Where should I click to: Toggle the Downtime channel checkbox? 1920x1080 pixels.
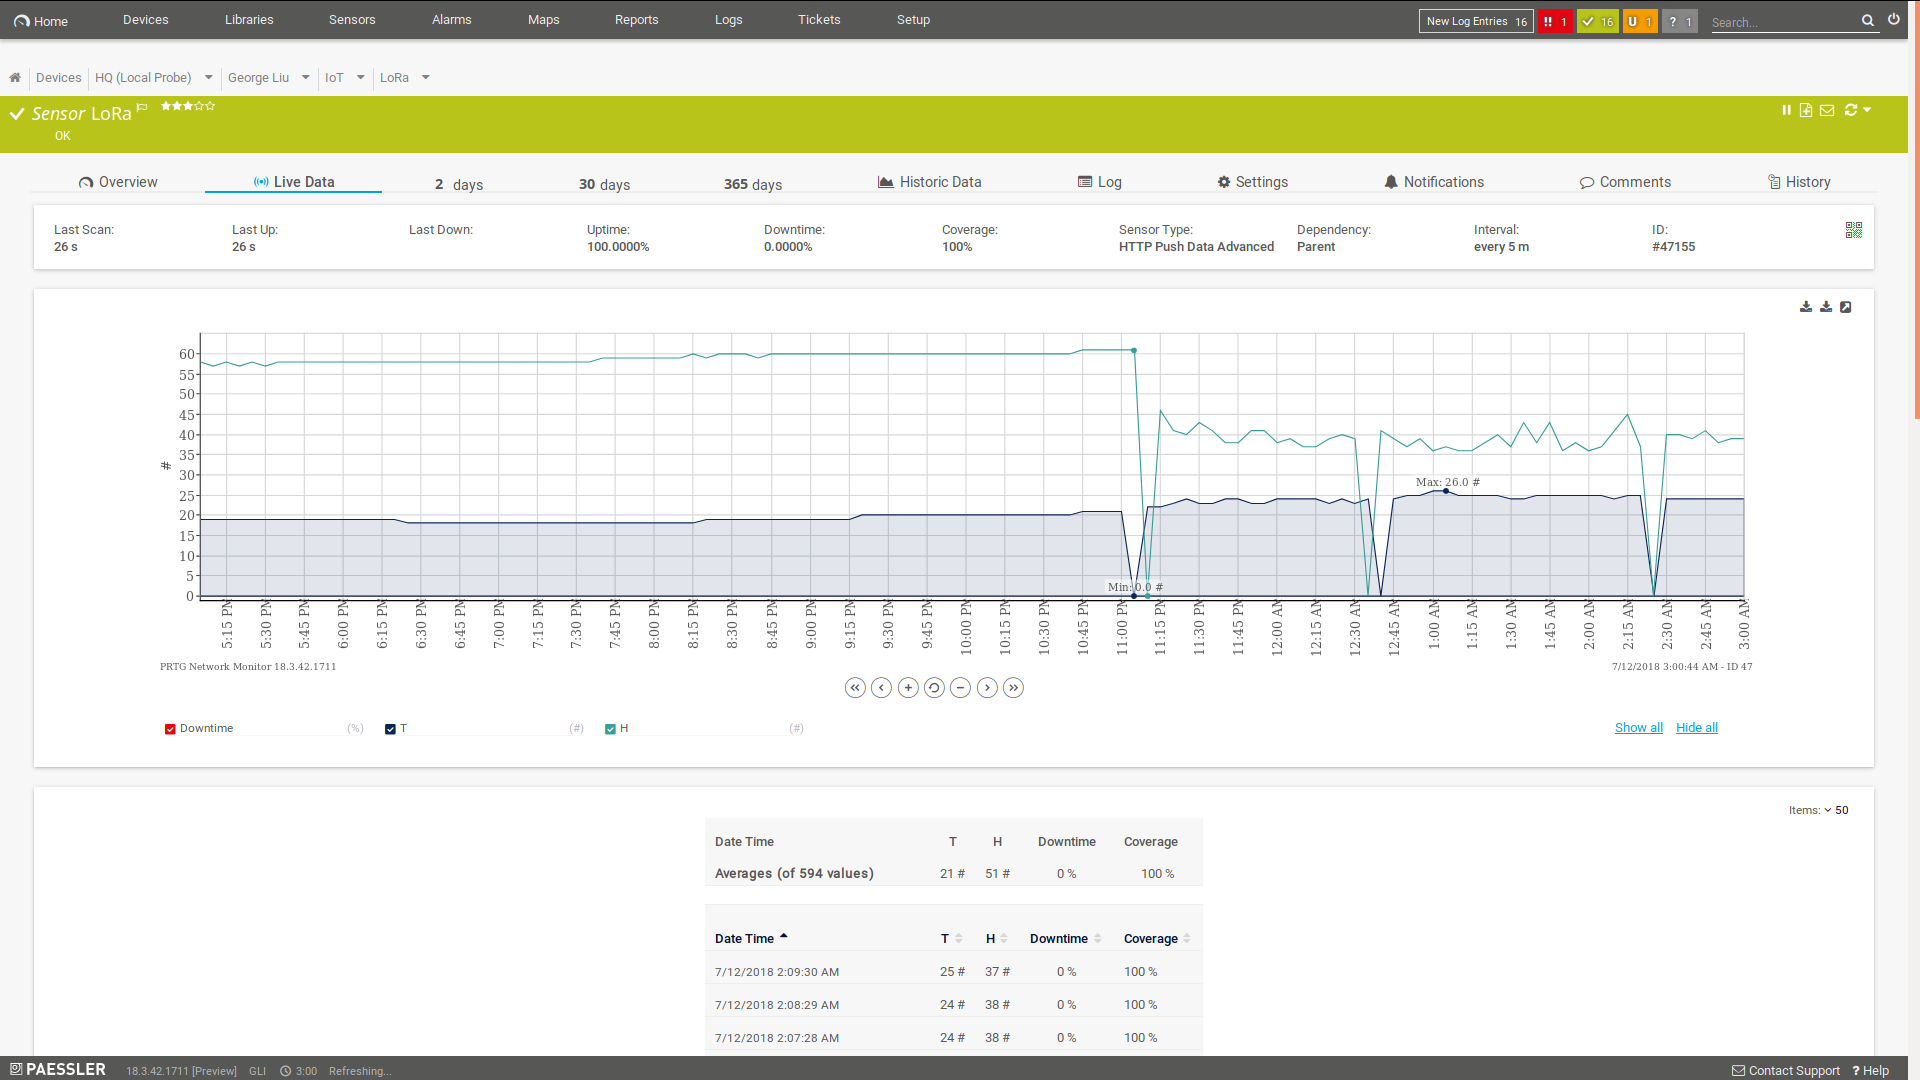point(170,729)
